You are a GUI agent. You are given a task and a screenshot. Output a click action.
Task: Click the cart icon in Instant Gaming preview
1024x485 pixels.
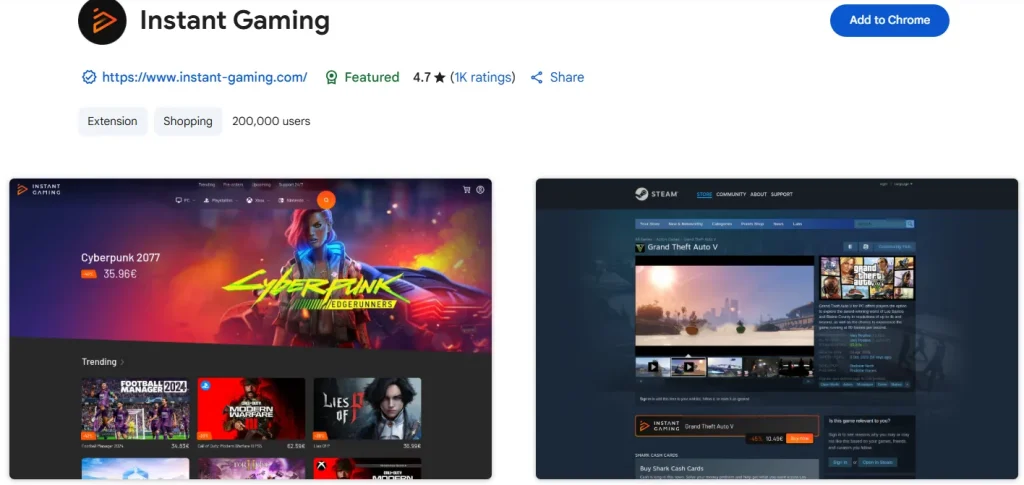click(466, 190)
